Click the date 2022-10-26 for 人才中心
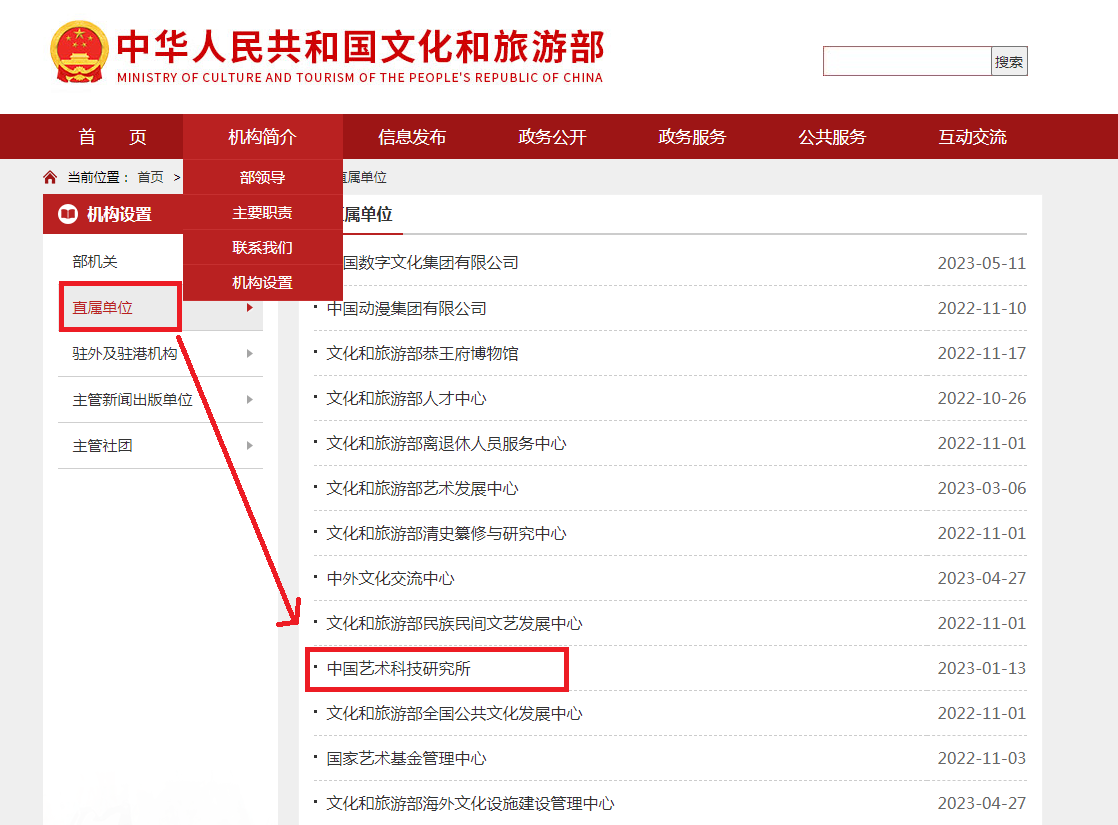Image resolution: width=1118 pixels, height=825 pixels. click(x=982, y=398)
